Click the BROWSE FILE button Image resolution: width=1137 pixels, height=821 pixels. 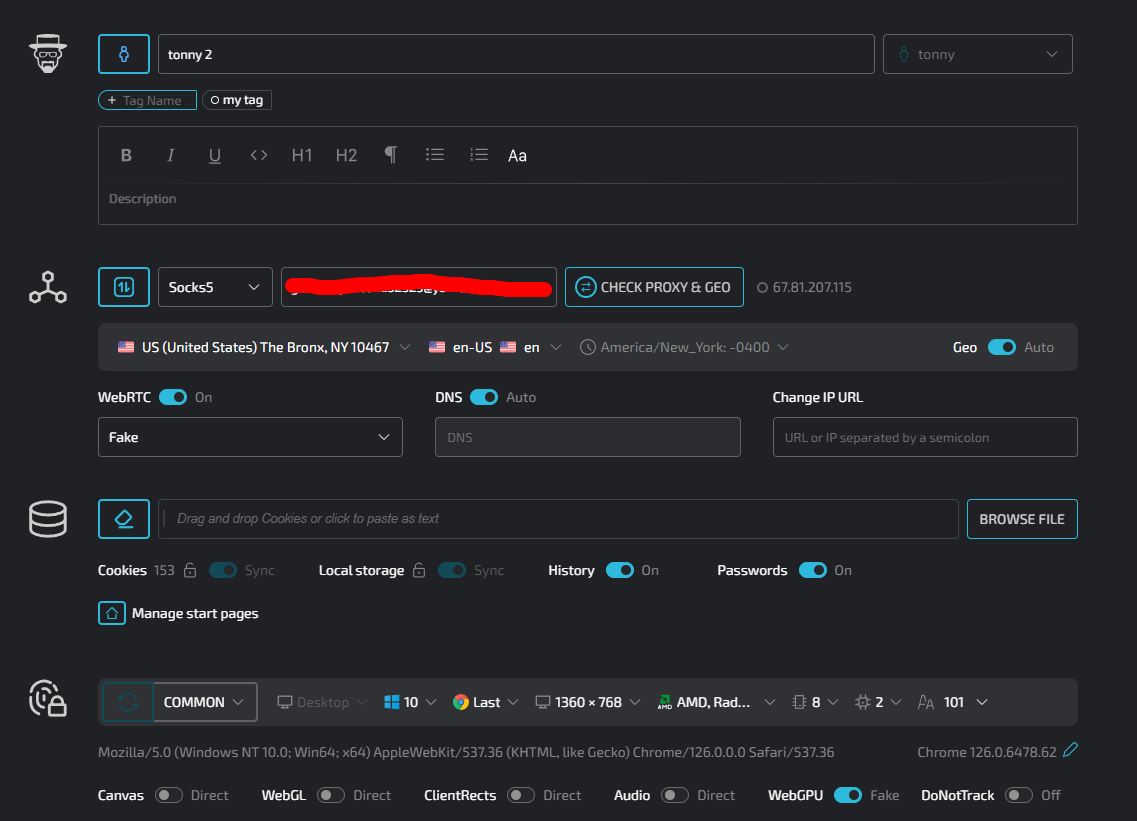[1022, 519]
